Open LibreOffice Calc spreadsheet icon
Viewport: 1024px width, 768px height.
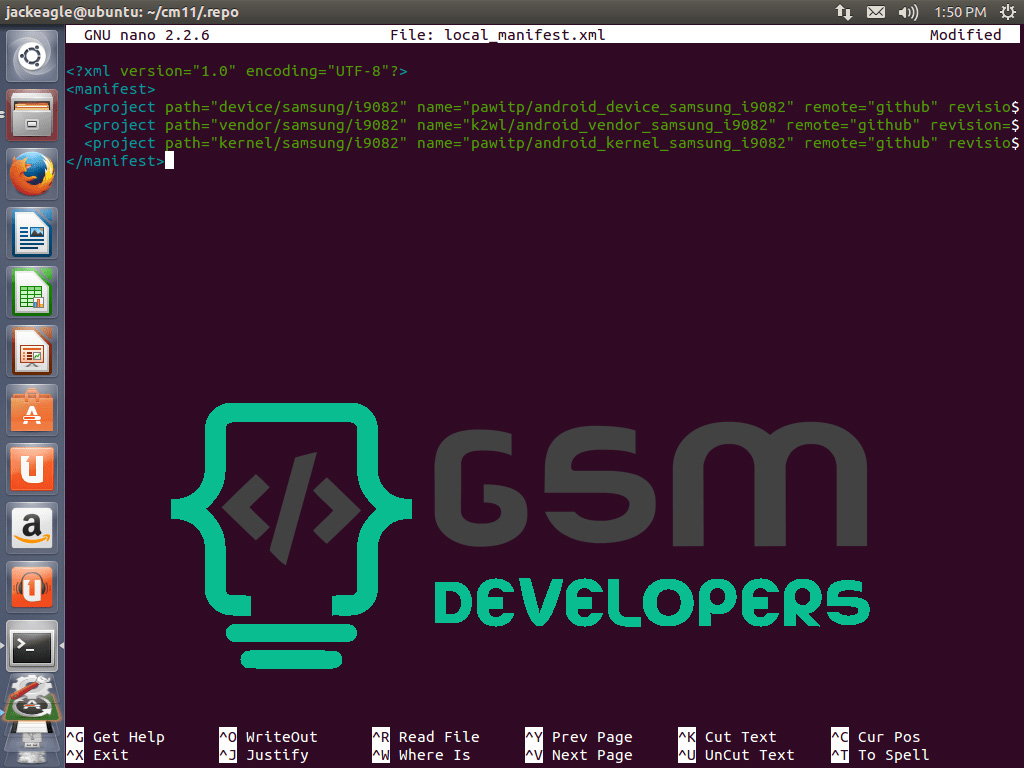tap(32, 292)
